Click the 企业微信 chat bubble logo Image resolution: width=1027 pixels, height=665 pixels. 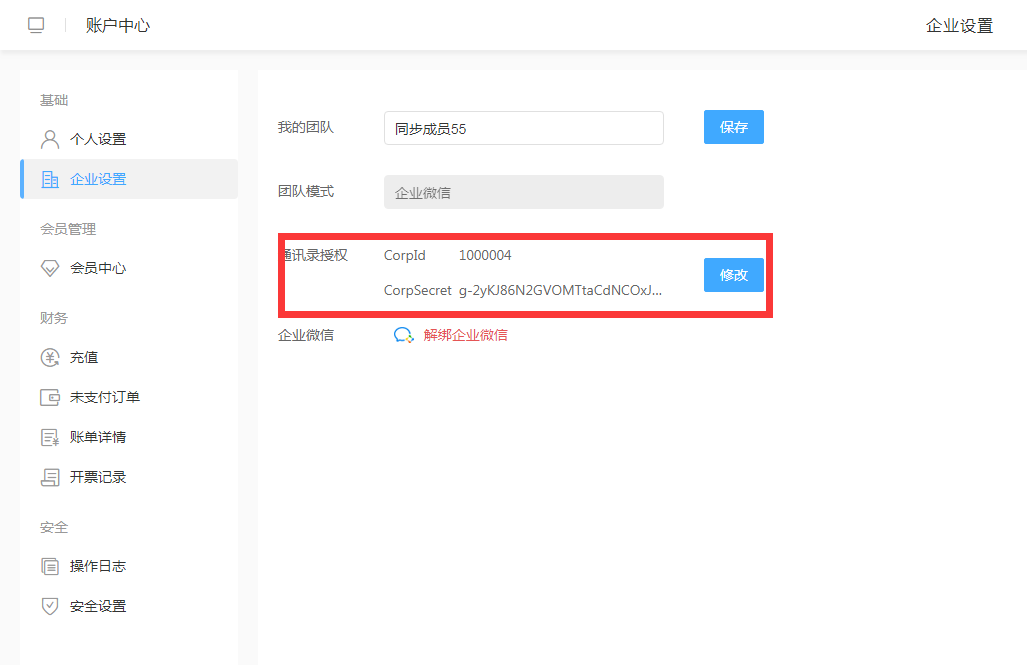pyautogui.click(x=403, y=335)
